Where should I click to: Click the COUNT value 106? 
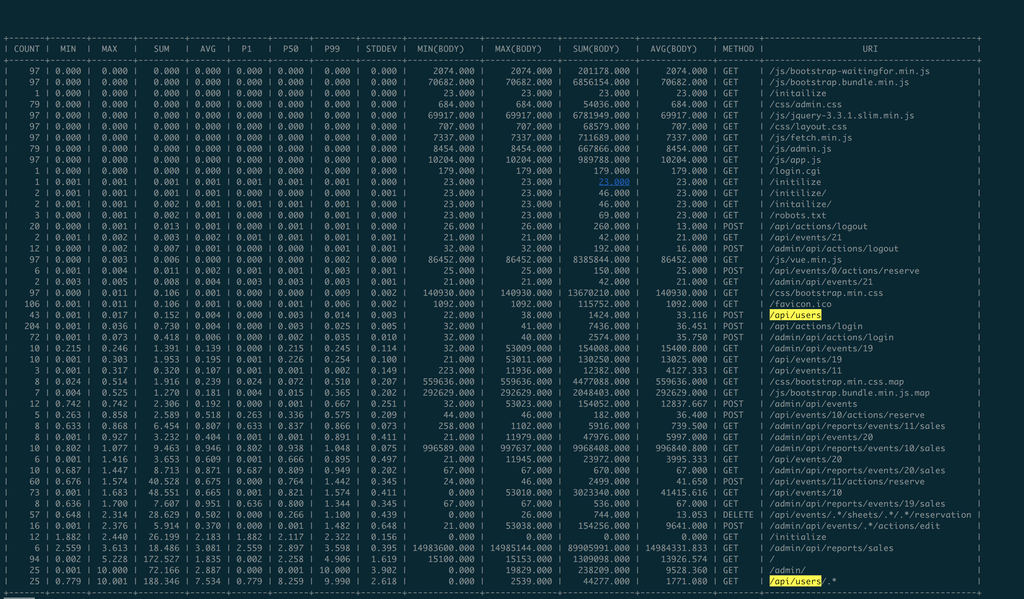point(32,304)
